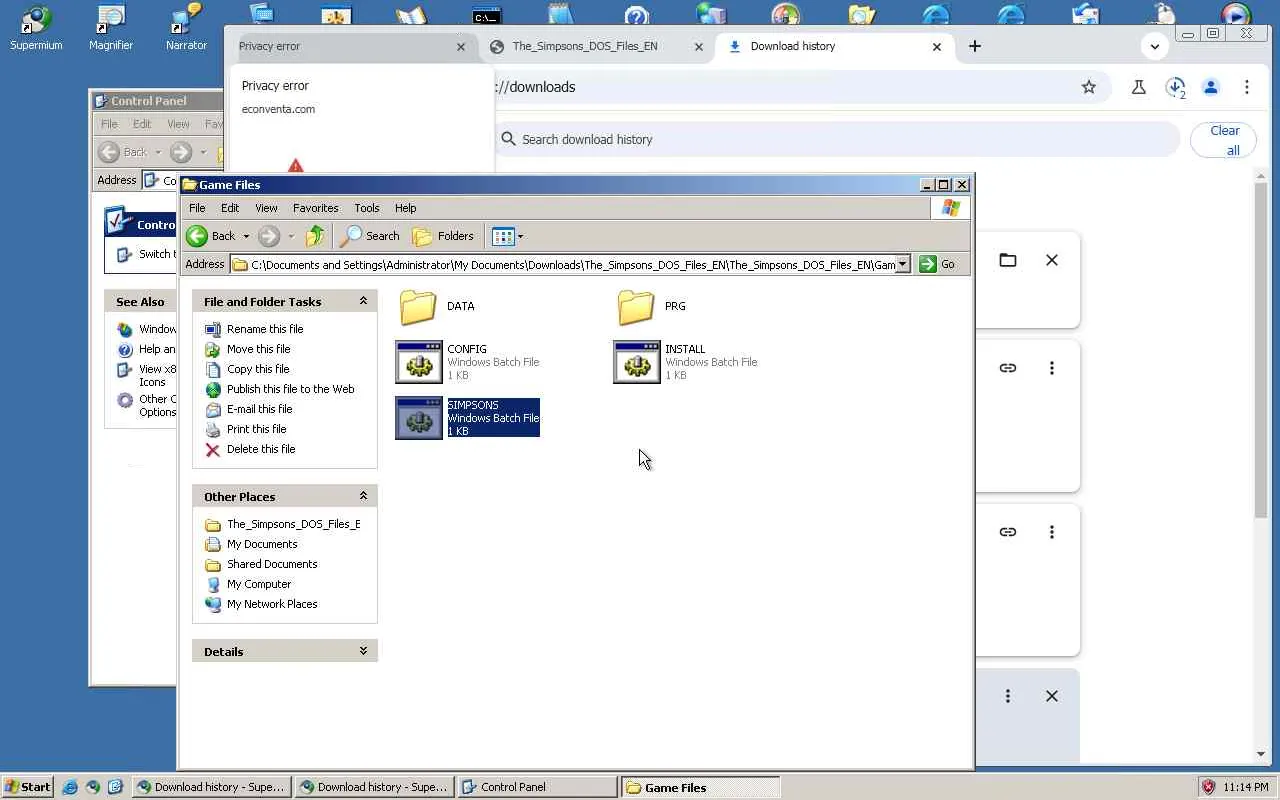The width and height of the screenshot is (1280, 800).
Task: Select the SIMPSONS batch file icon
Action: pos(419,418)
